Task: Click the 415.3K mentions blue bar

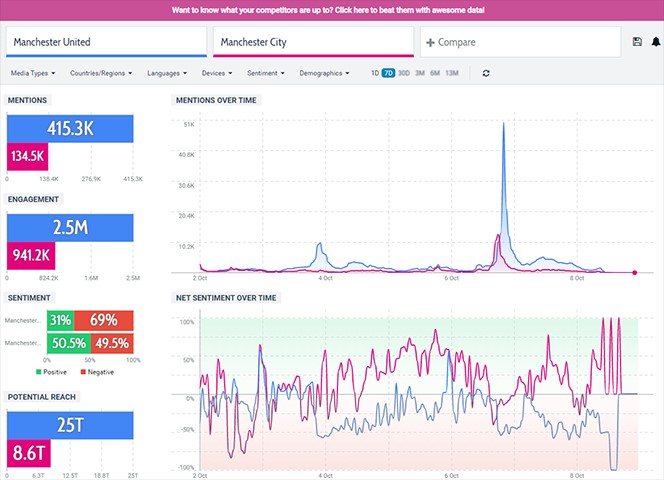Action: (x=70, y=128)
